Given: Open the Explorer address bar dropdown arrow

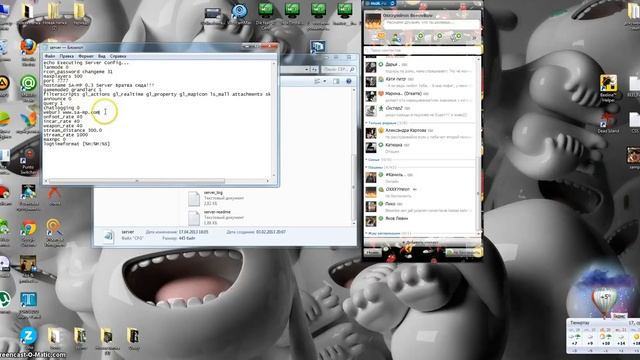Looking at the screenshot, I should (x=306, y=69).
